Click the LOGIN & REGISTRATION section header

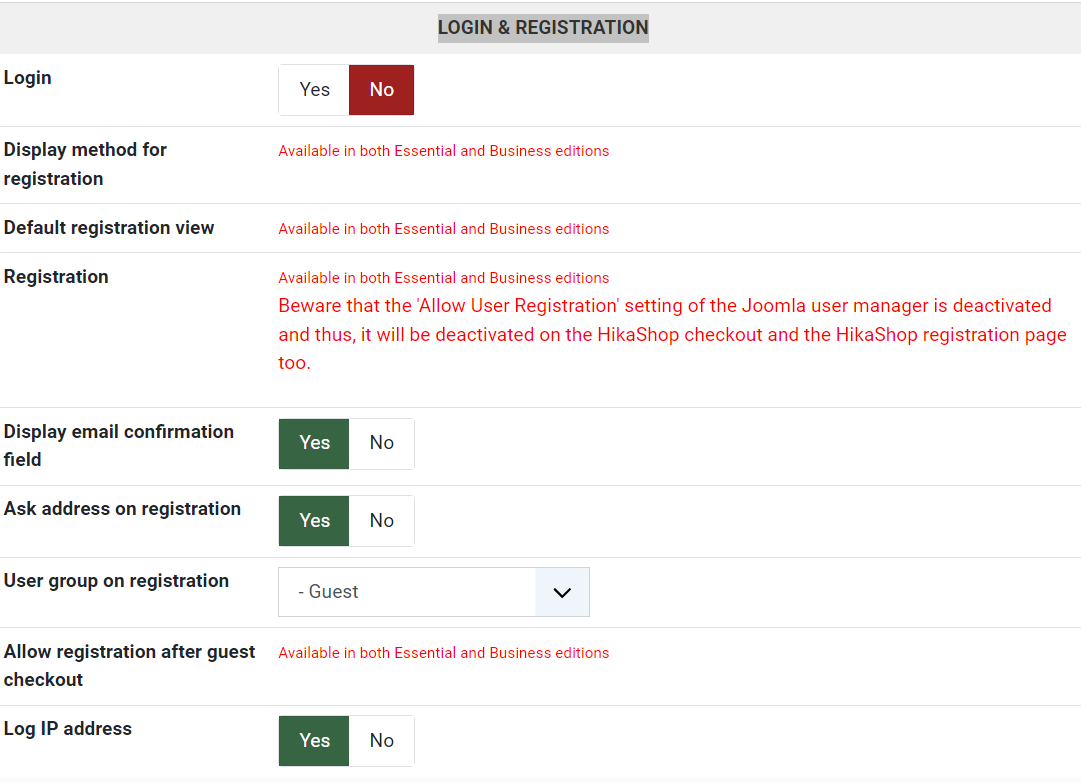click(543, 27)
